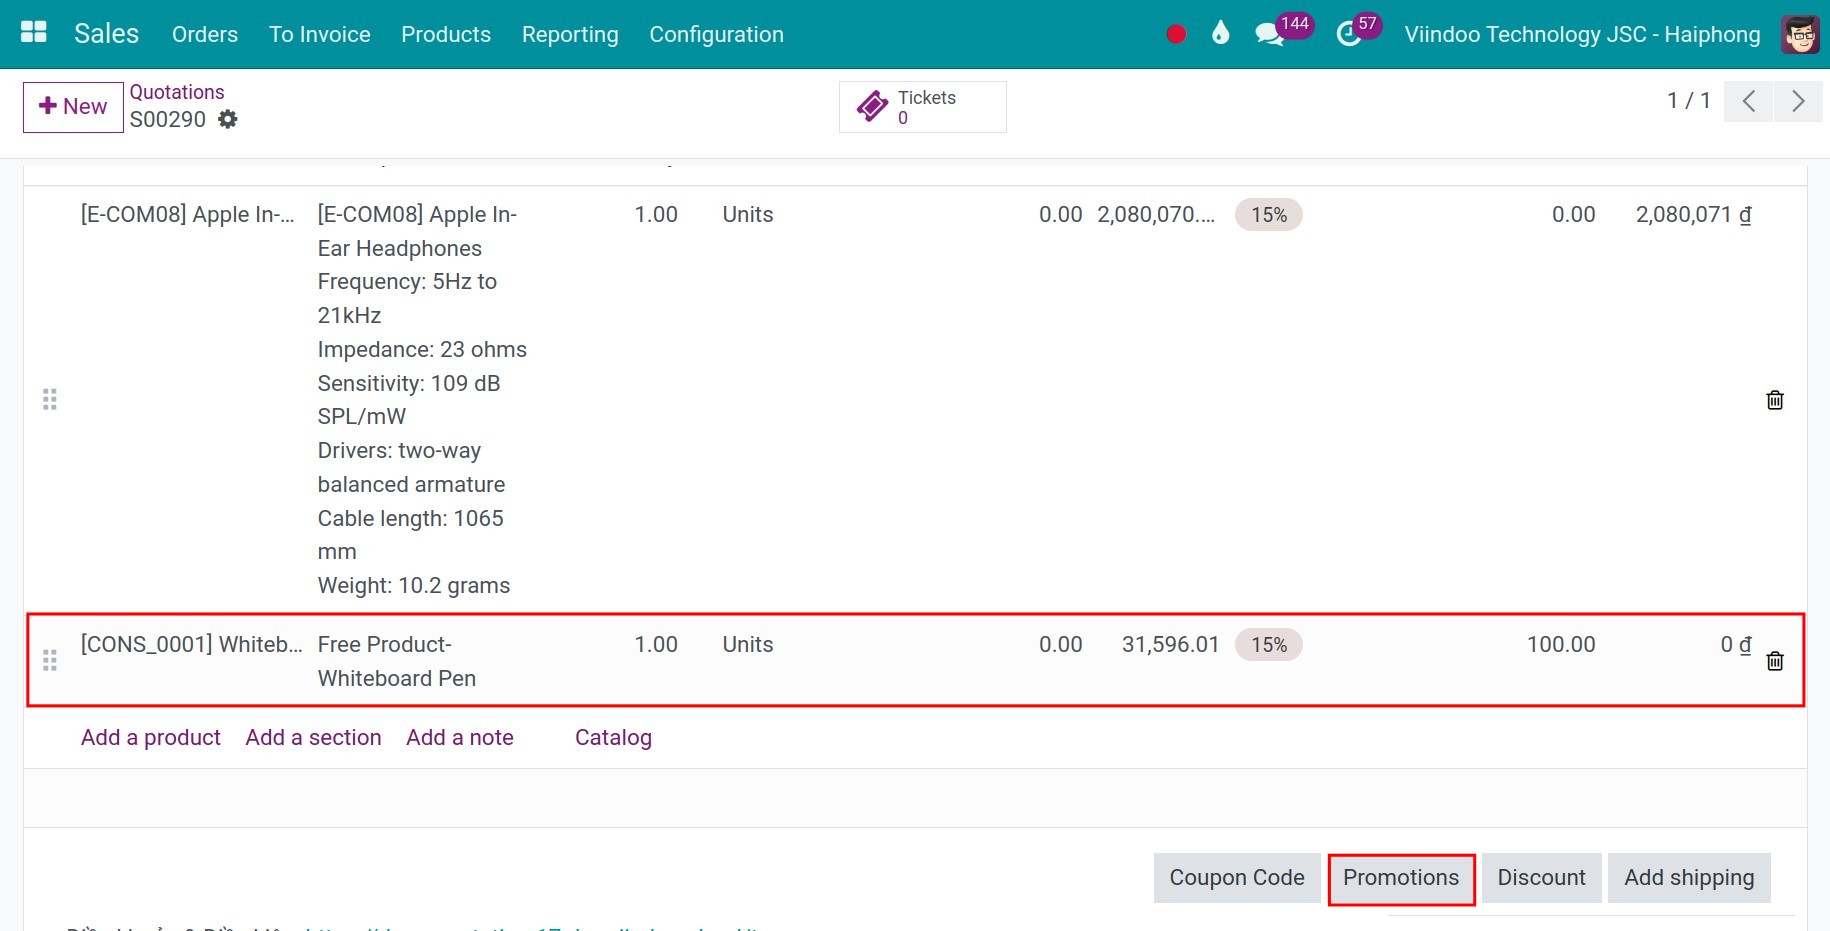The width and height of the screenshot is (1830, 931).
Task: Click [E-COM08] Apple In-... product cell
Action: [188, 215]
